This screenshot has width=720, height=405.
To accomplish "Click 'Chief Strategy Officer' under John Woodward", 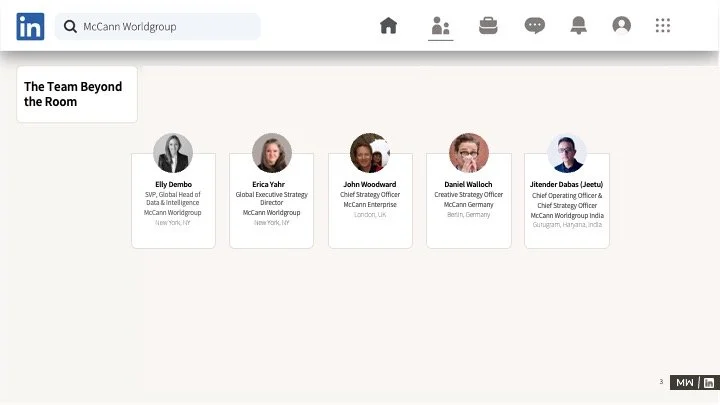I will pos(370,194).
